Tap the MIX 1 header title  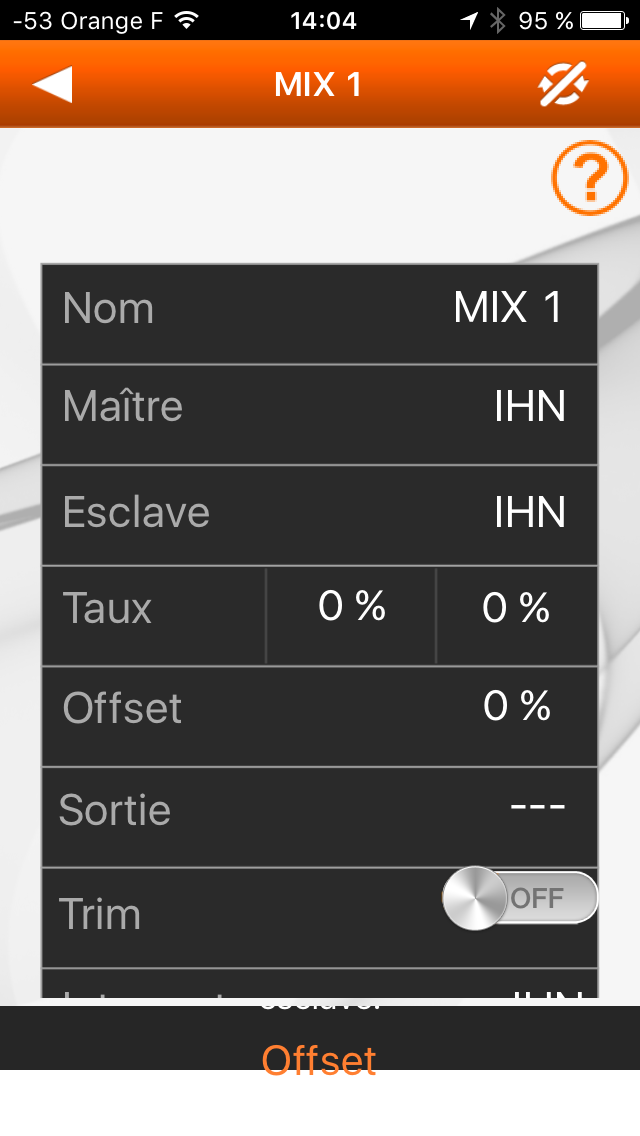click(317, 84)
